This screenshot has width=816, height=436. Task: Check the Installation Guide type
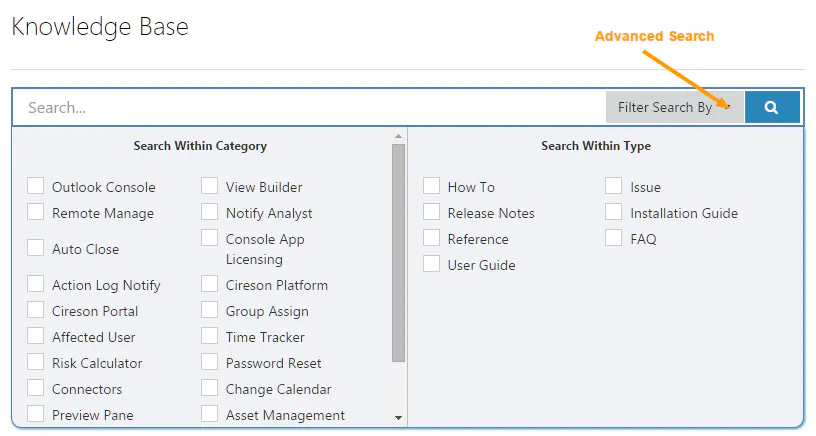[x=614, y=212]
